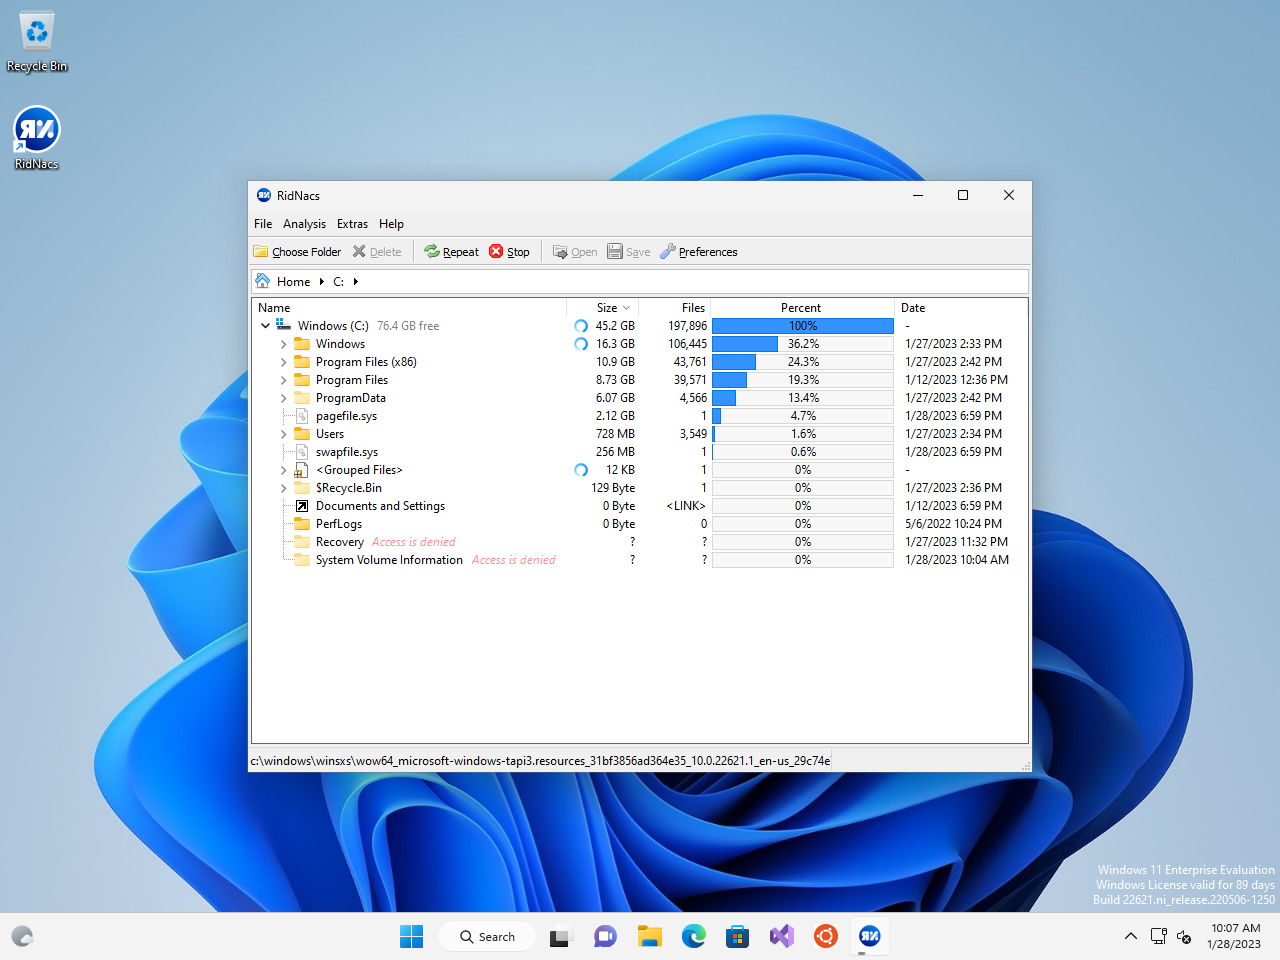Sort by the Files column header
Viewport: 1280px width, 960px height.
click(x=675, y=308)
